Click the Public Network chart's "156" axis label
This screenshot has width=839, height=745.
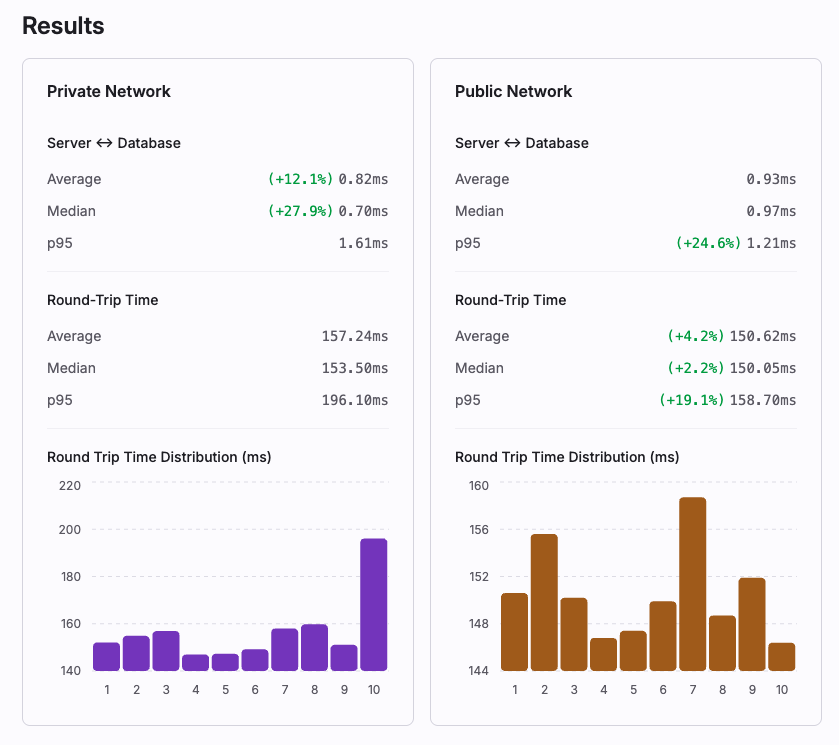[478, 530]
